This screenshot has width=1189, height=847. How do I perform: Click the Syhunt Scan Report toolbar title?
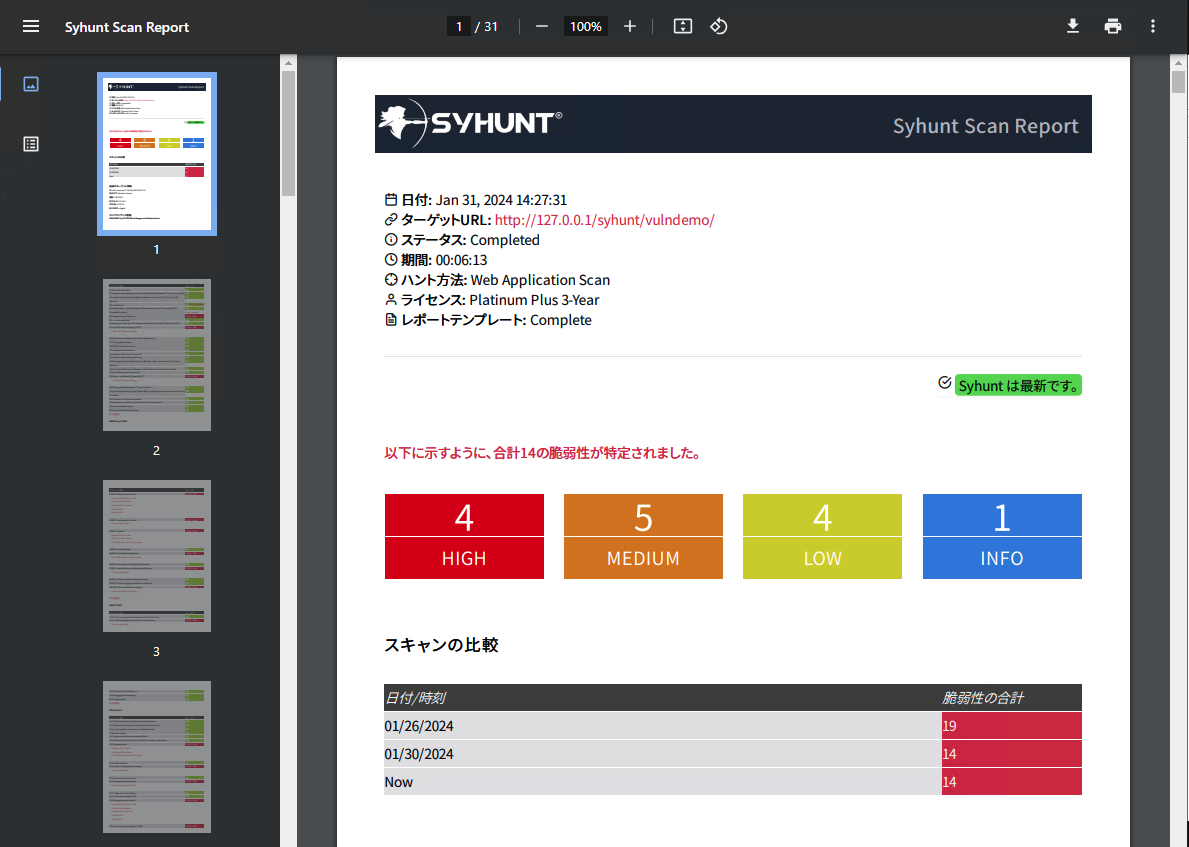pos(127,27)
